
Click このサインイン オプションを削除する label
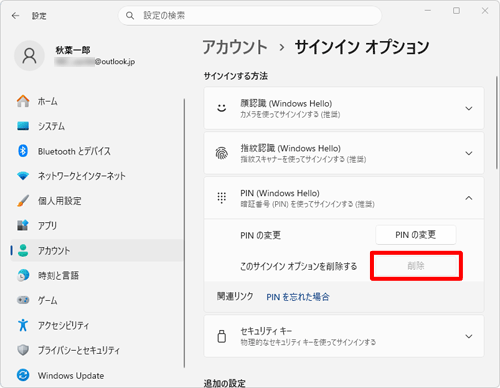pyautogui.click(x=298, y=266)
